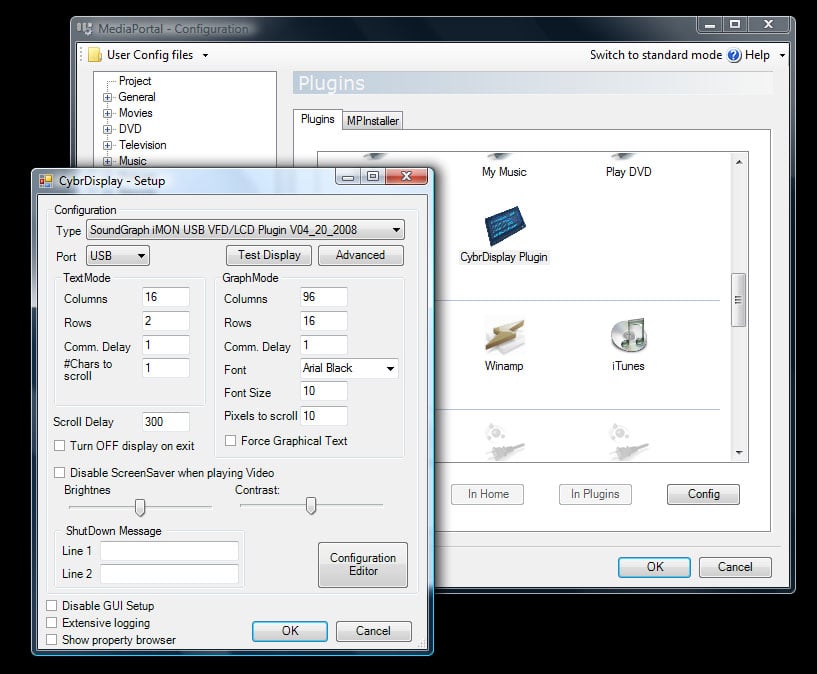Click the iTunes plugin icon

(x=628, y=337)
